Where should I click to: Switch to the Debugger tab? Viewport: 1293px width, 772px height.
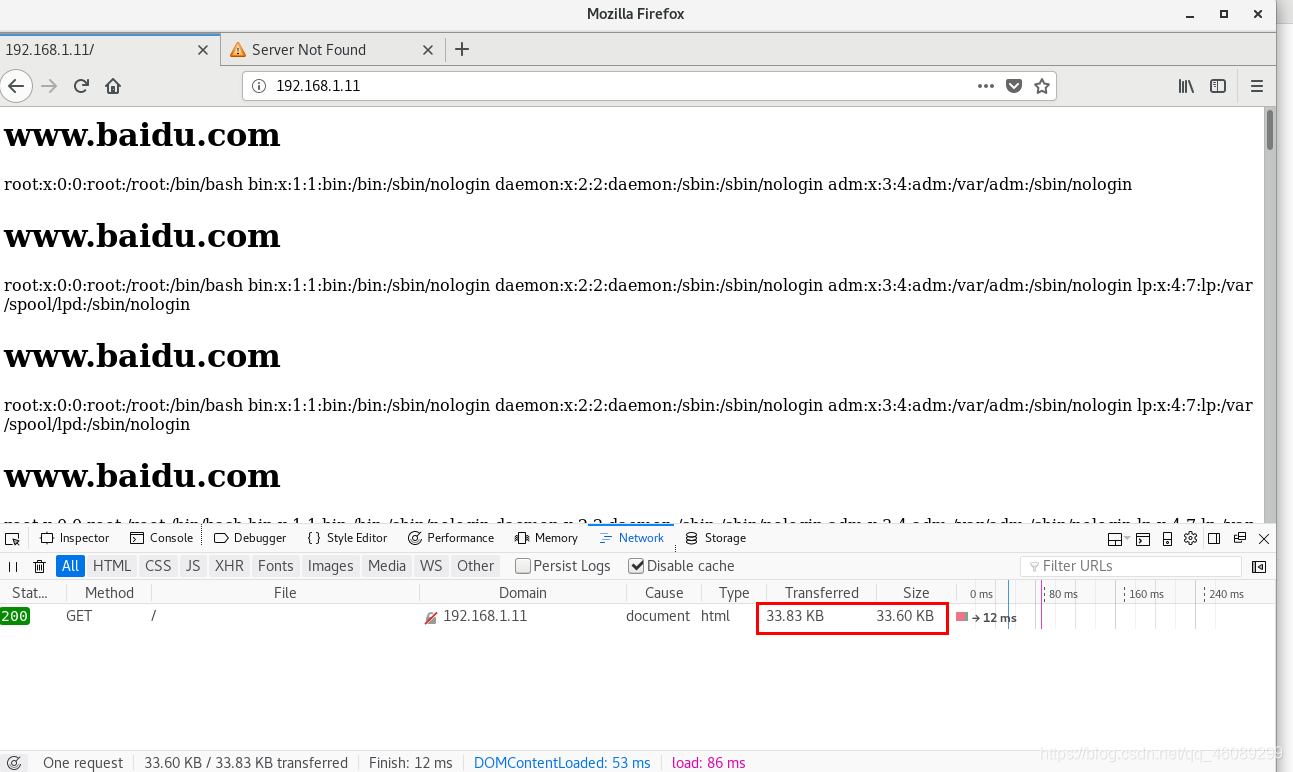pyautogui.click(x=250, y=538)
